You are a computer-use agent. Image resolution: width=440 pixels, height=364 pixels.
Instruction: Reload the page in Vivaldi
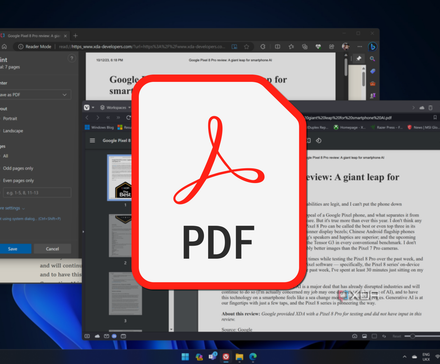click(x=129, y=117)
